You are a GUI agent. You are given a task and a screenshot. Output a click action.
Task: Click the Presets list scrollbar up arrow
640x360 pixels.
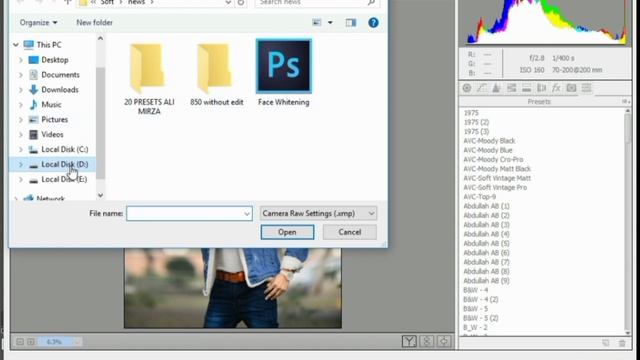pyautogui.click(x=627, y=111)
